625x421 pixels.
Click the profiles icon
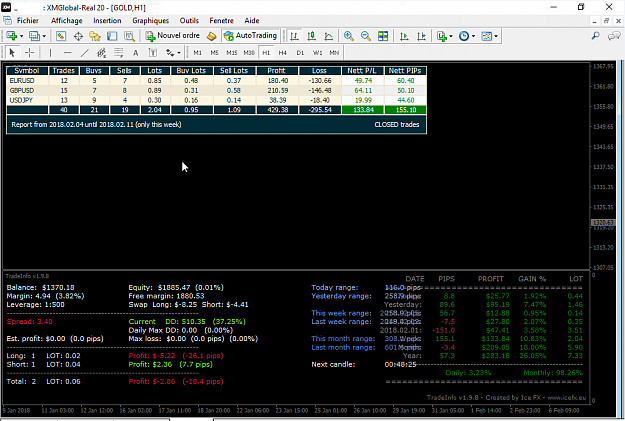35,36
